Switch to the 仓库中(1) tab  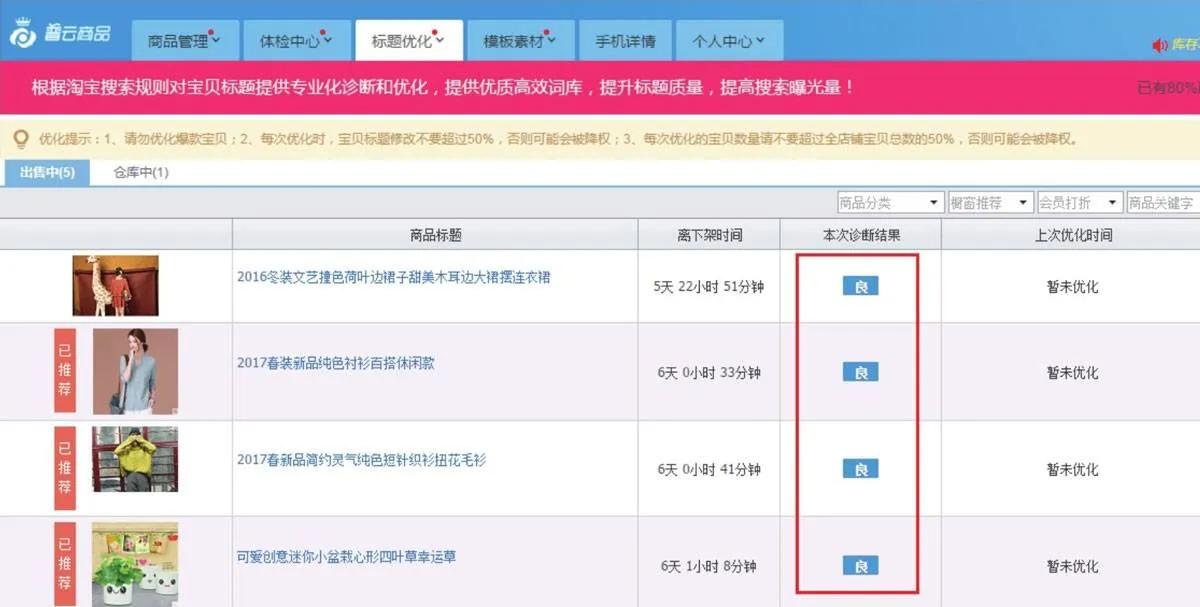140,172
